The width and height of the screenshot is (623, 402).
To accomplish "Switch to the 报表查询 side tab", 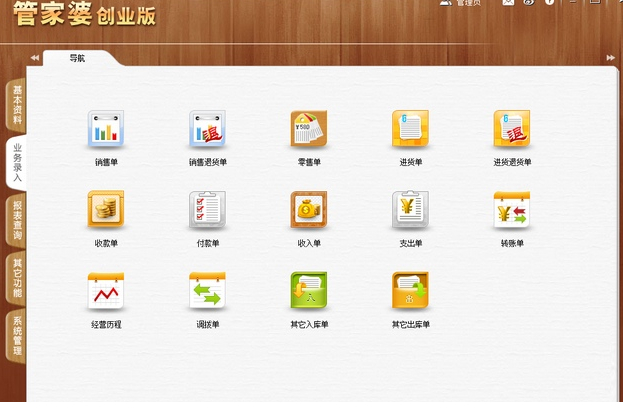I will pyautogui.click(x=16, y=220).
